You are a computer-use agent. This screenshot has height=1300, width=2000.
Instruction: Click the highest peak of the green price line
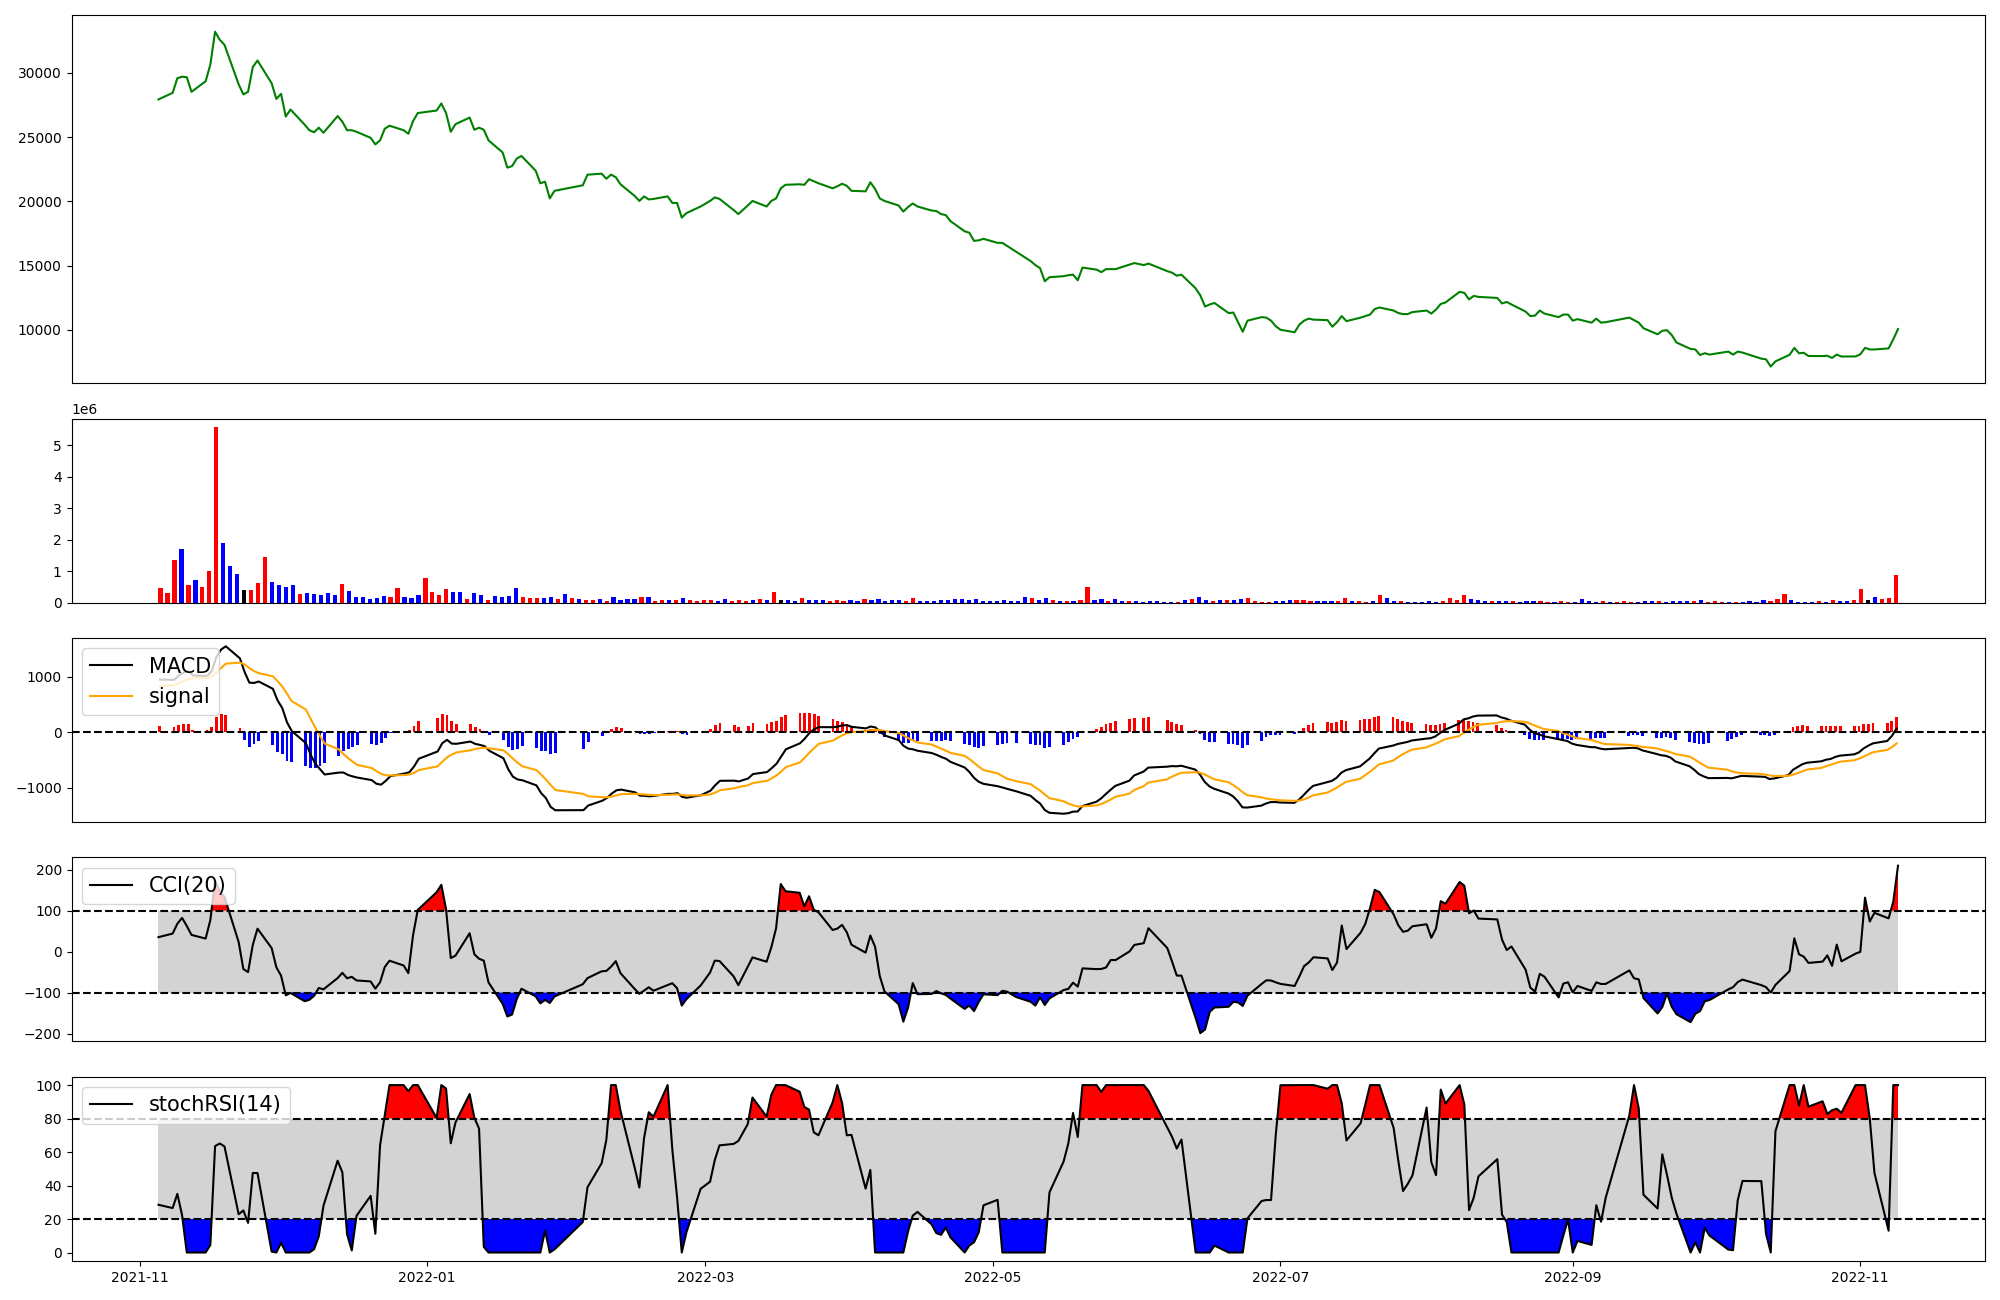(x=215, y=33)
